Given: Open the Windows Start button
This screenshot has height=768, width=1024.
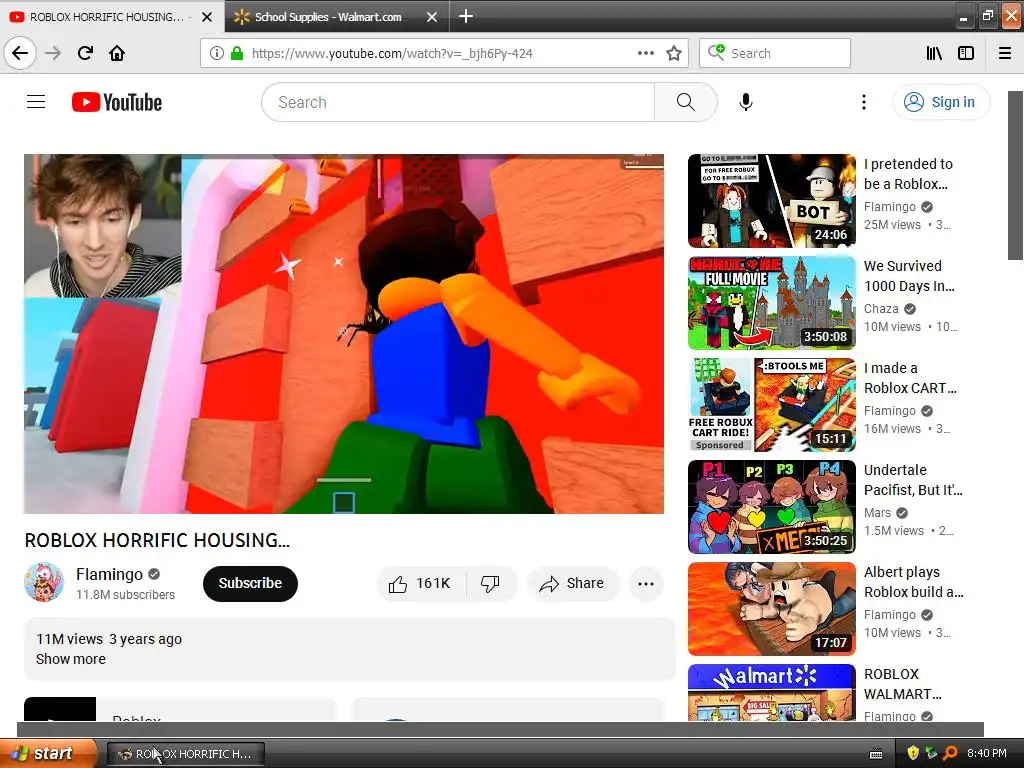Looking at the screenshot, I should (48, 753).
